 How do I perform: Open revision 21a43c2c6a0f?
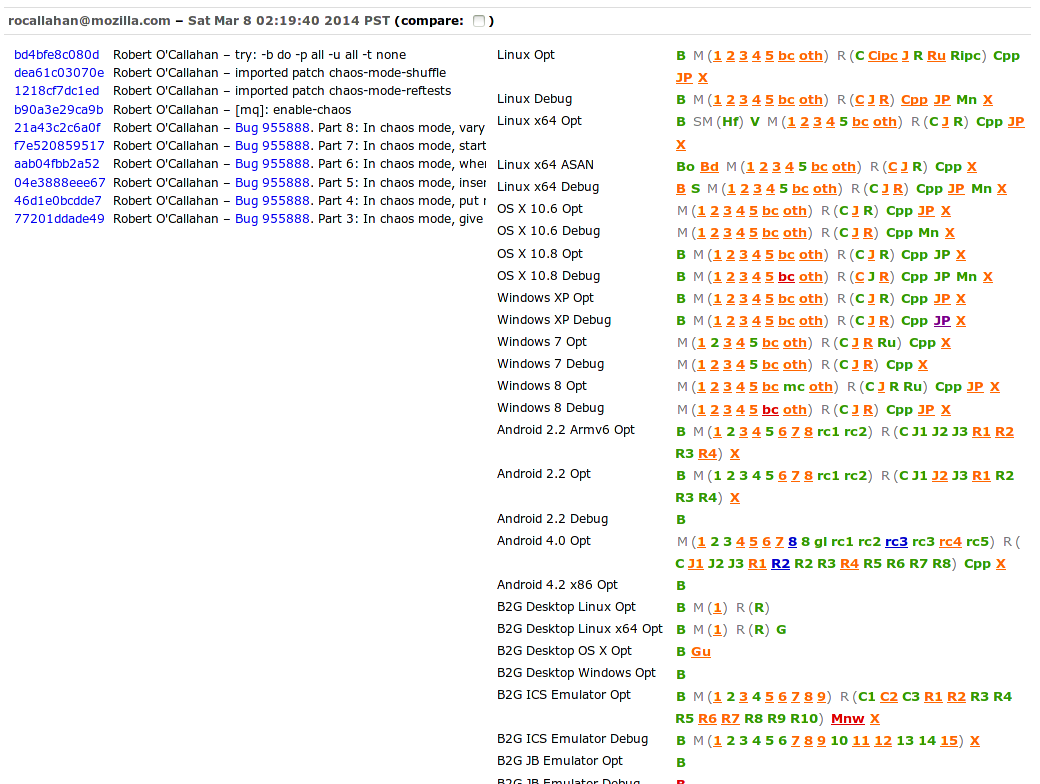57,127
